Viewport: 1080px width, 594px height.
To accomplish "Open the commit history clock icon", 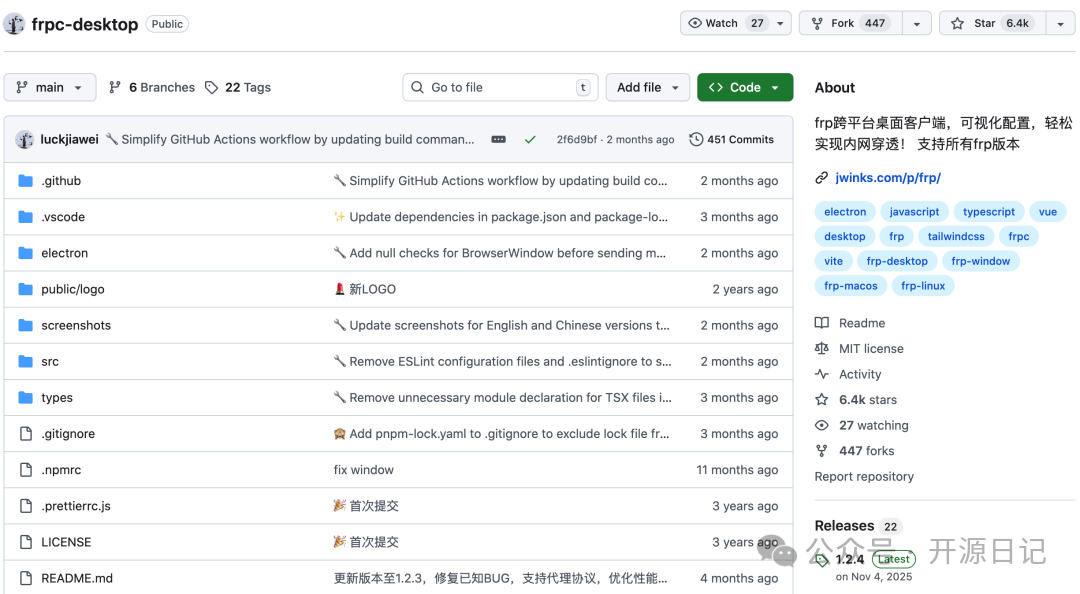I will click(697, 139).
